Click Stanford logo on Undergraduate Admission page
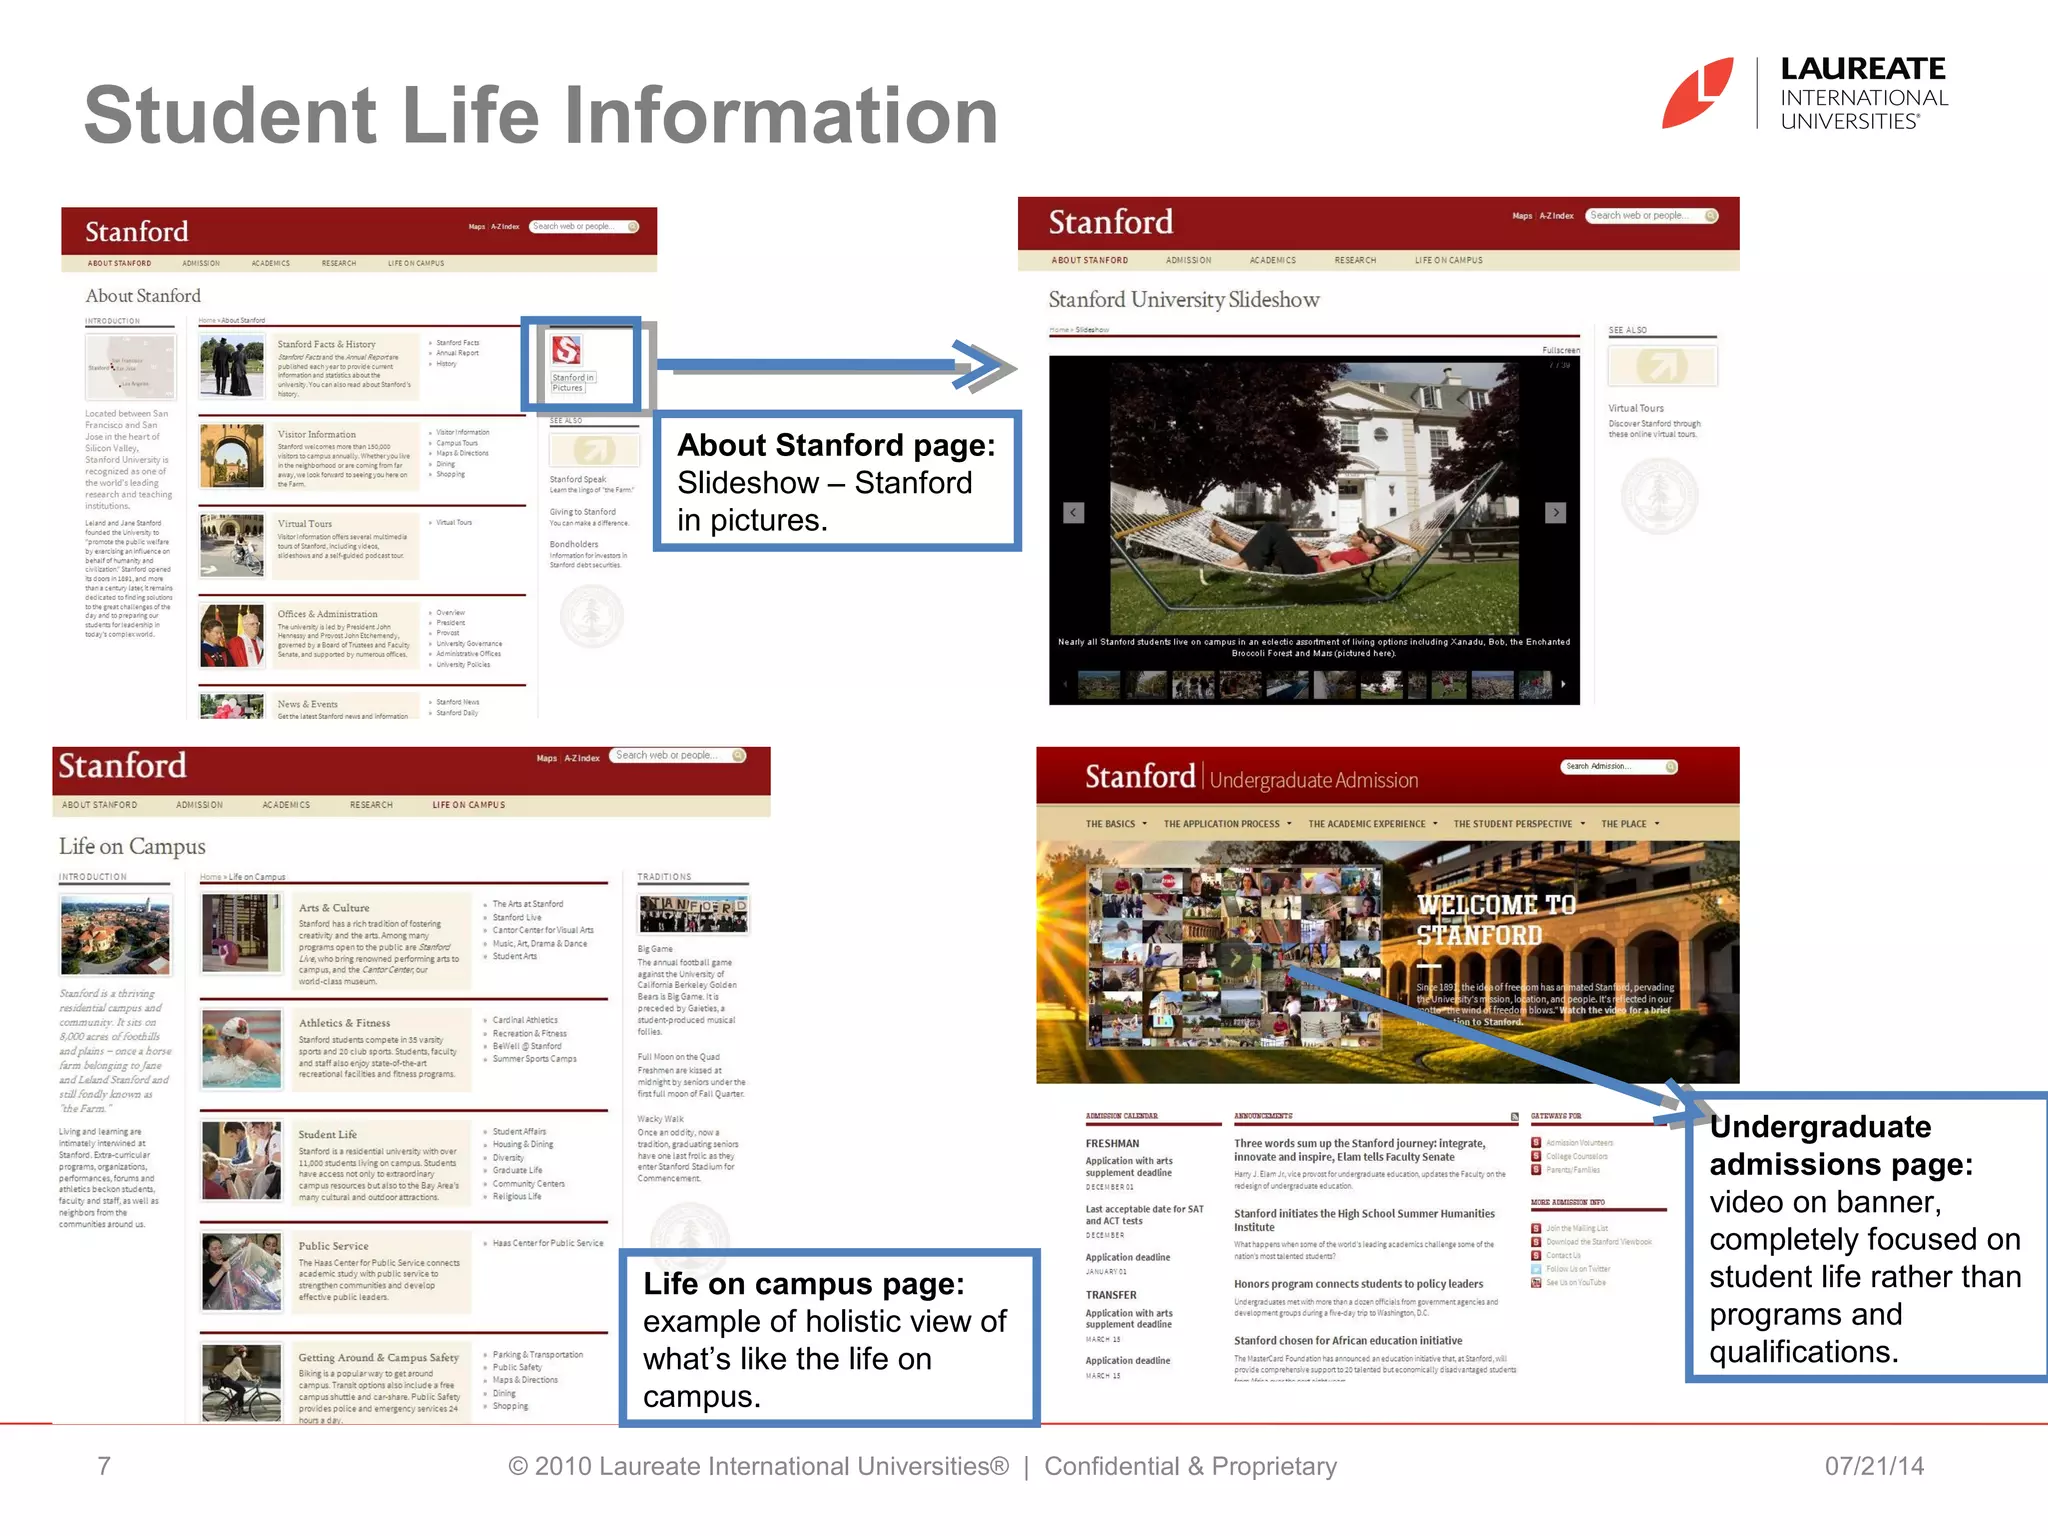The image size is (2048, 1536). (1140, 777)
